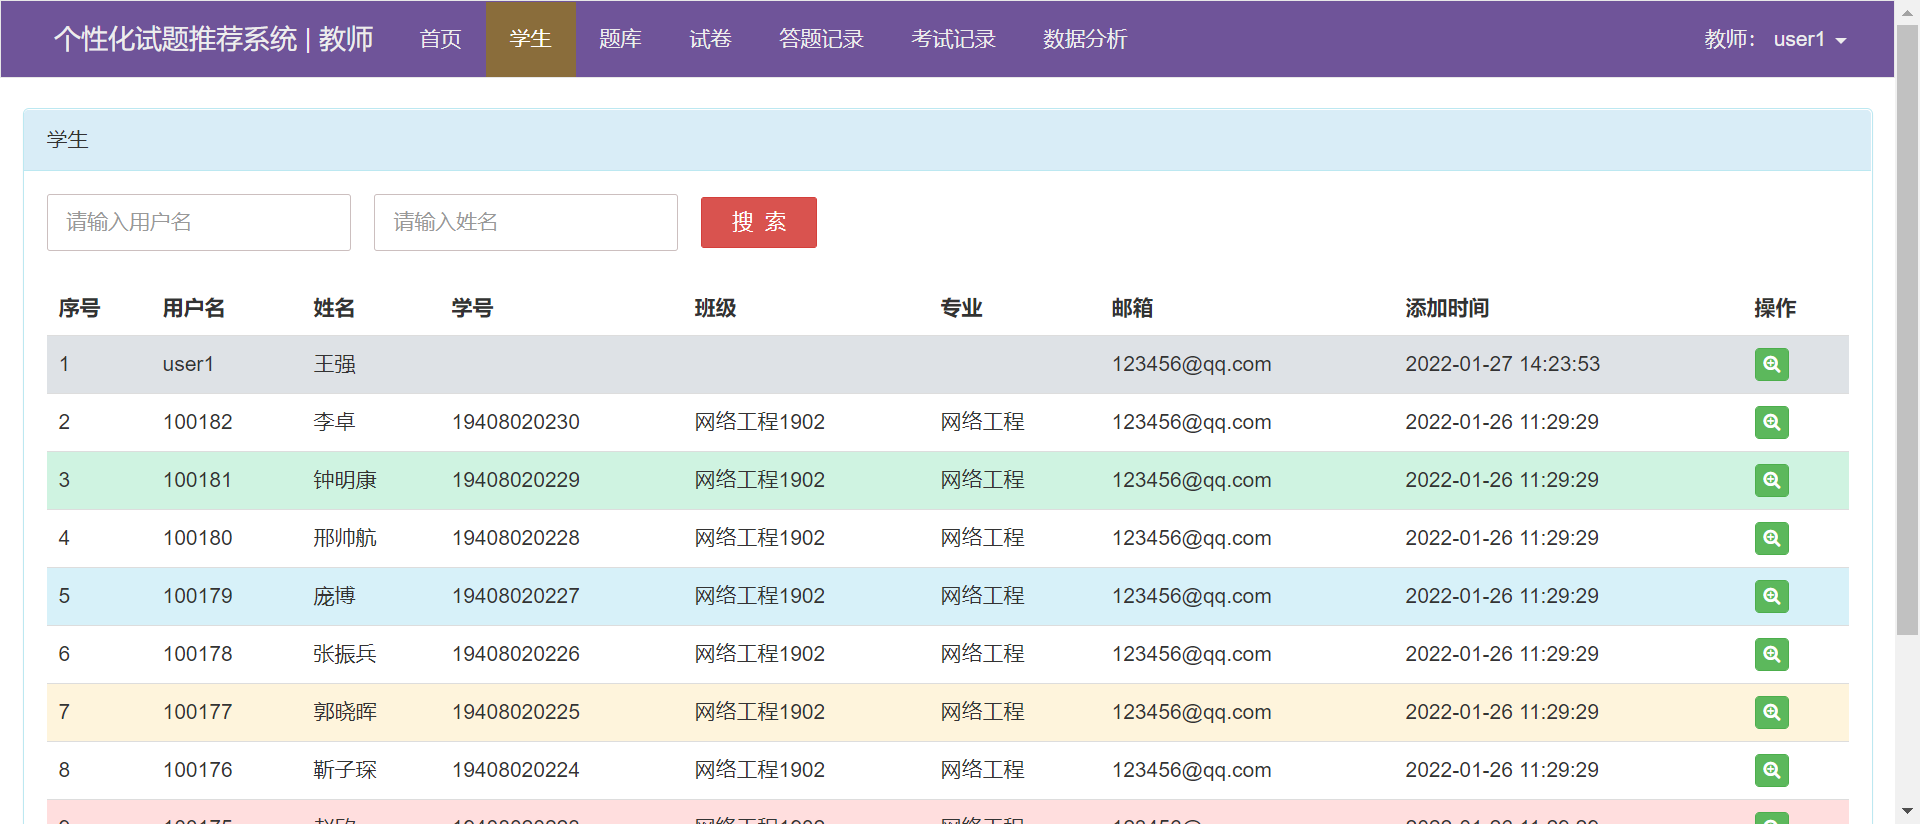Click the name 邢帅航

(345, 538)
